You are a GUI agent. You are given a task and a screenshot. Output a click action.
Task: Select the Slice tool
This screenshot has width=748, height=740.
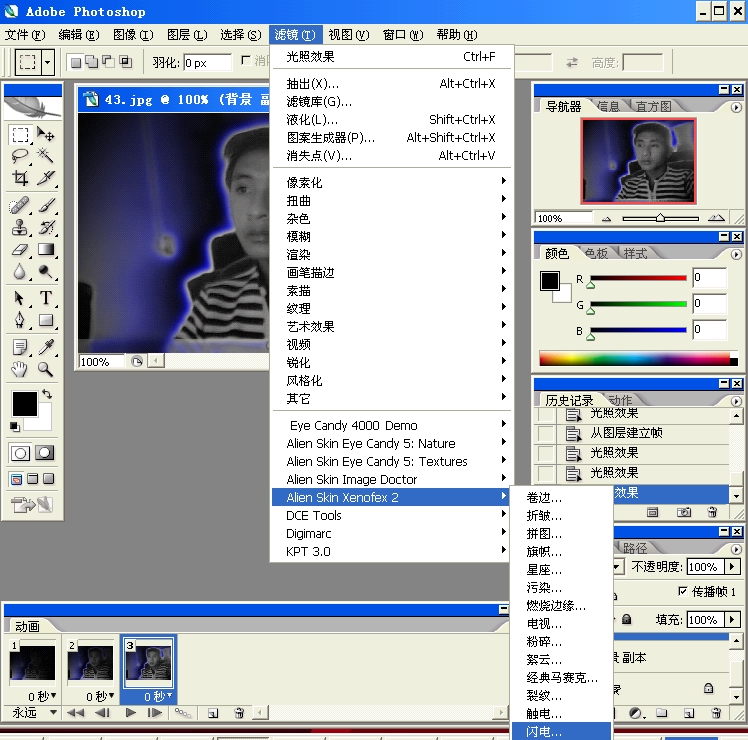tap(46, 178)
